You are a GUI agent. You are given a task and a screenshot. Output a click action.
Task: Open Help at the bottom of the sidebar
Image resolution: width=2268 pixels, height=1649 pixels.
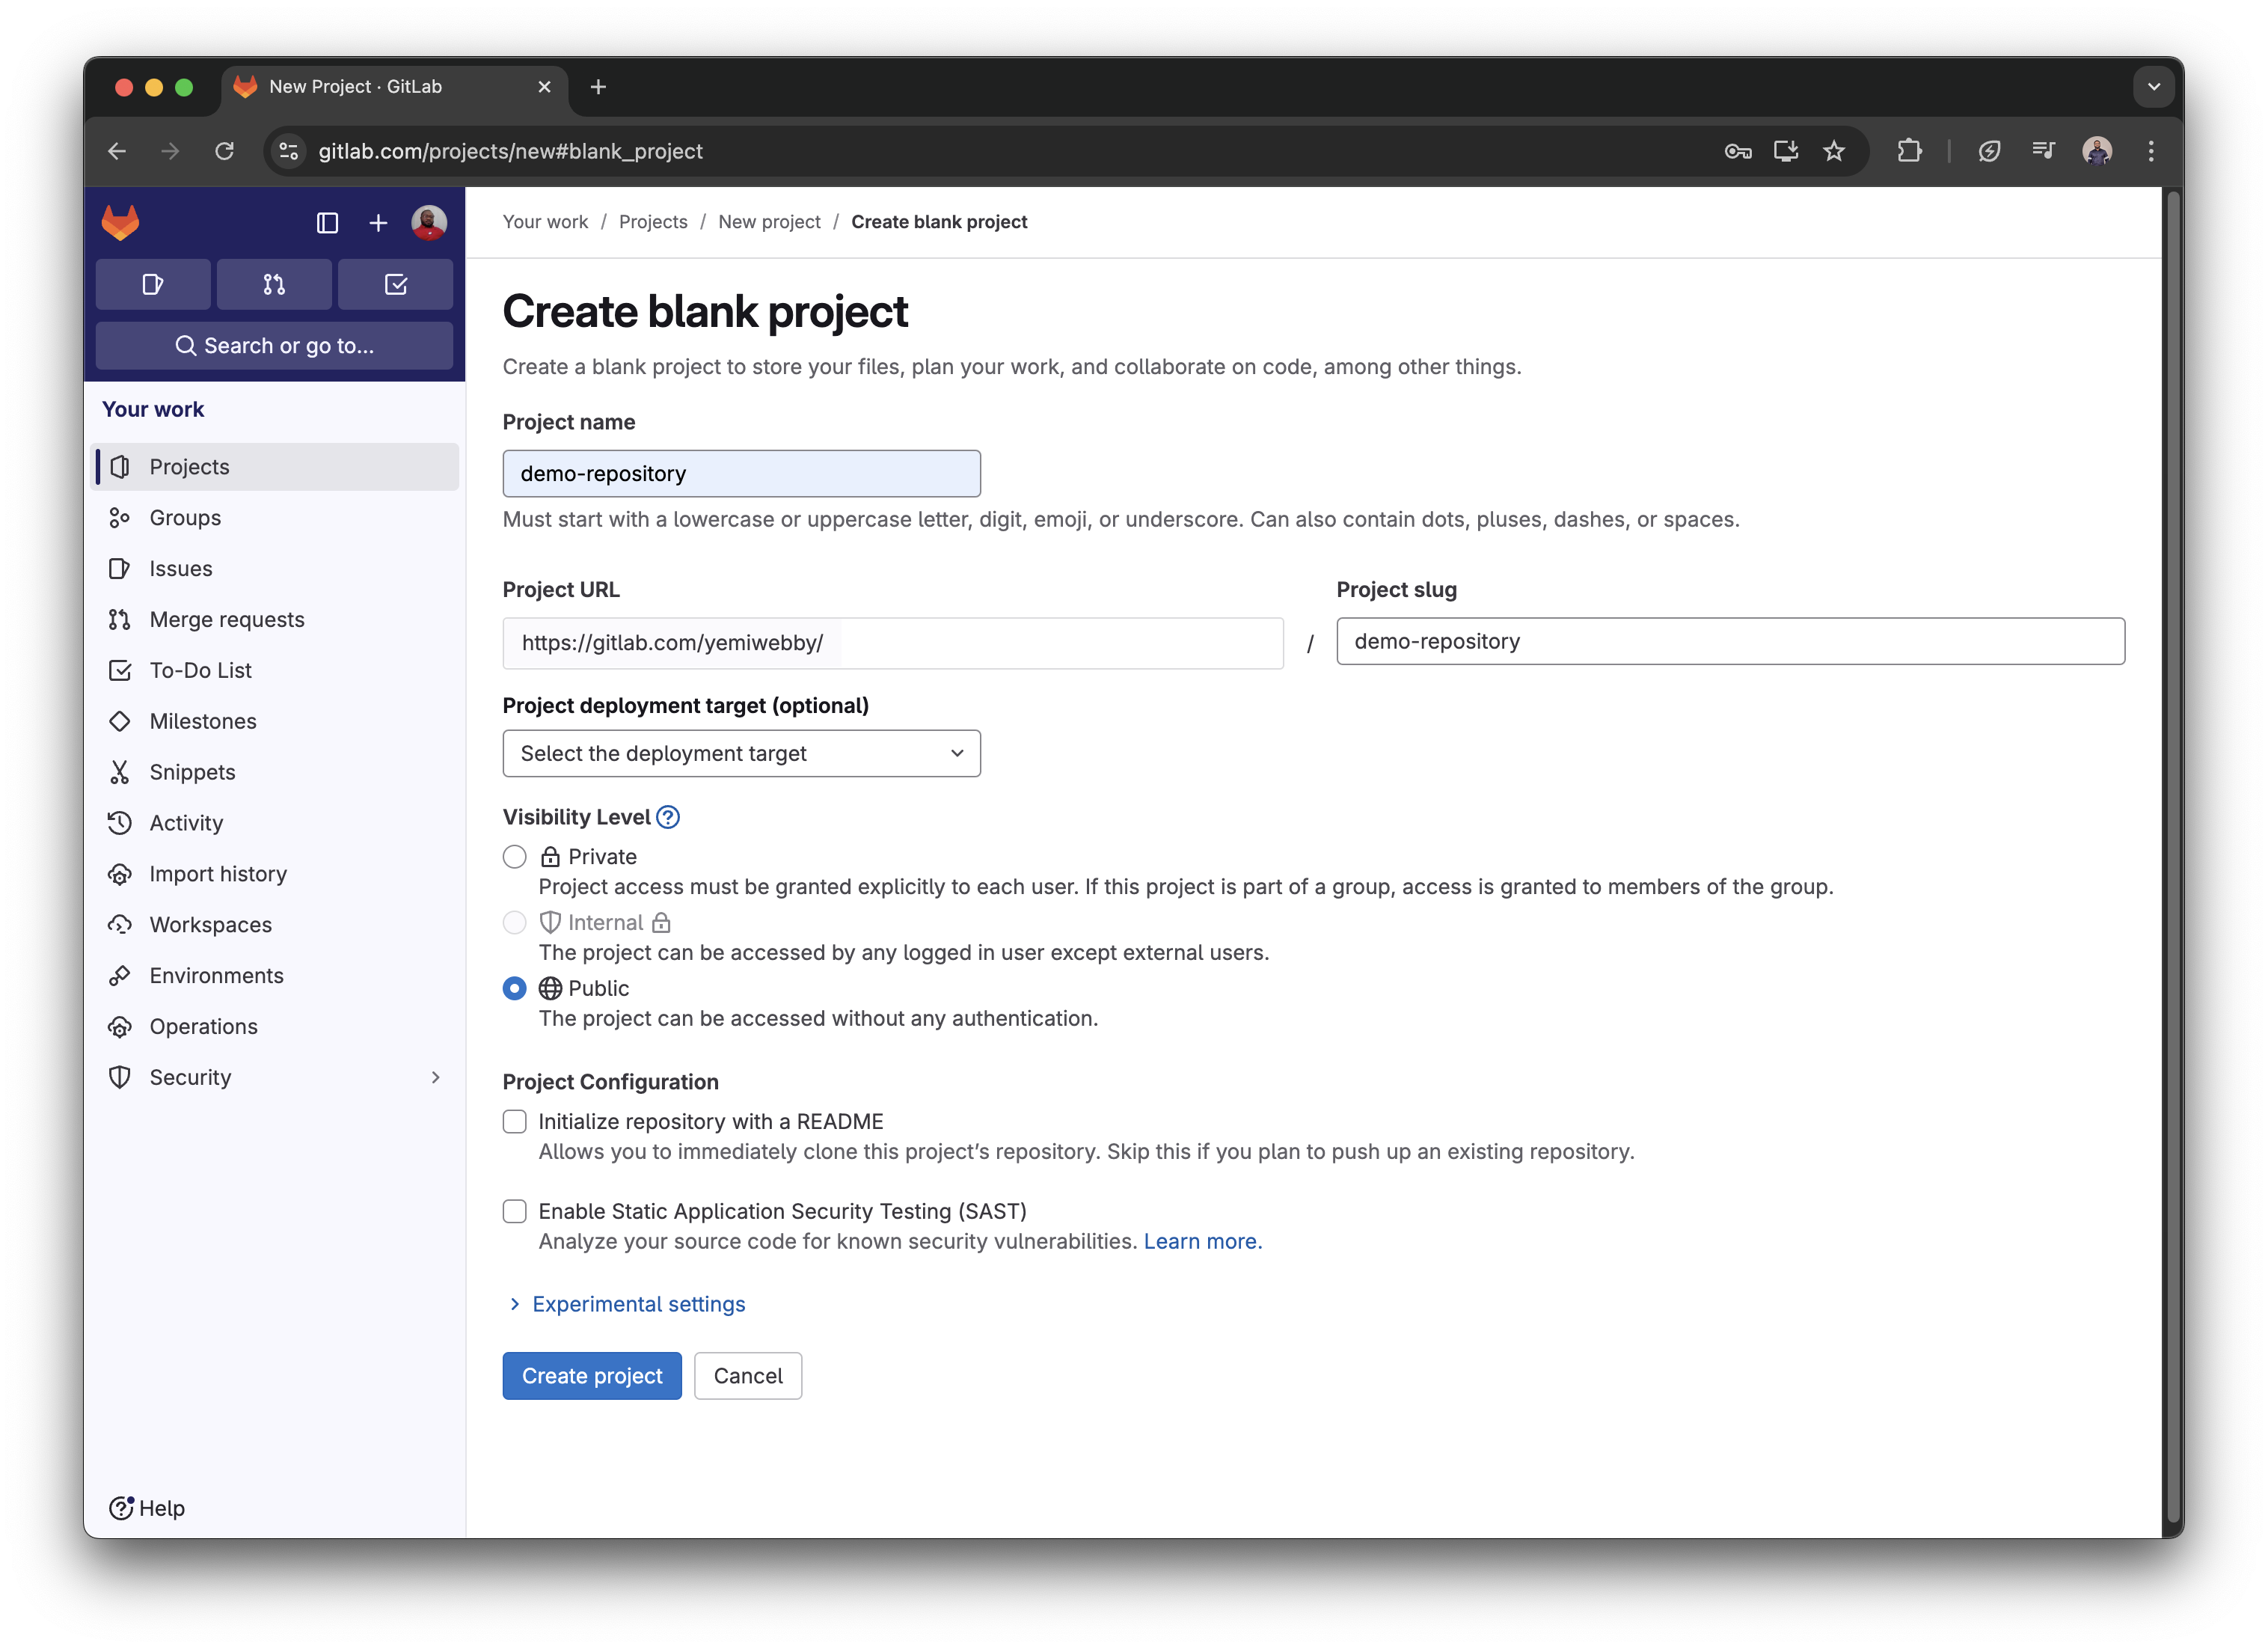[146, 1507]
